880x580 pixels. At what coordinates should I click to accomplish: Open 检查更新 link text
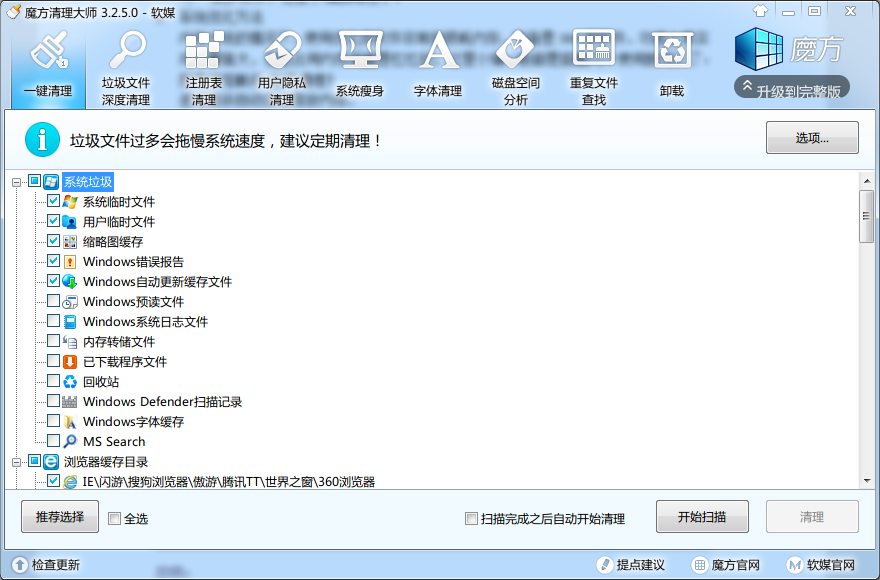tap(56, 565)
